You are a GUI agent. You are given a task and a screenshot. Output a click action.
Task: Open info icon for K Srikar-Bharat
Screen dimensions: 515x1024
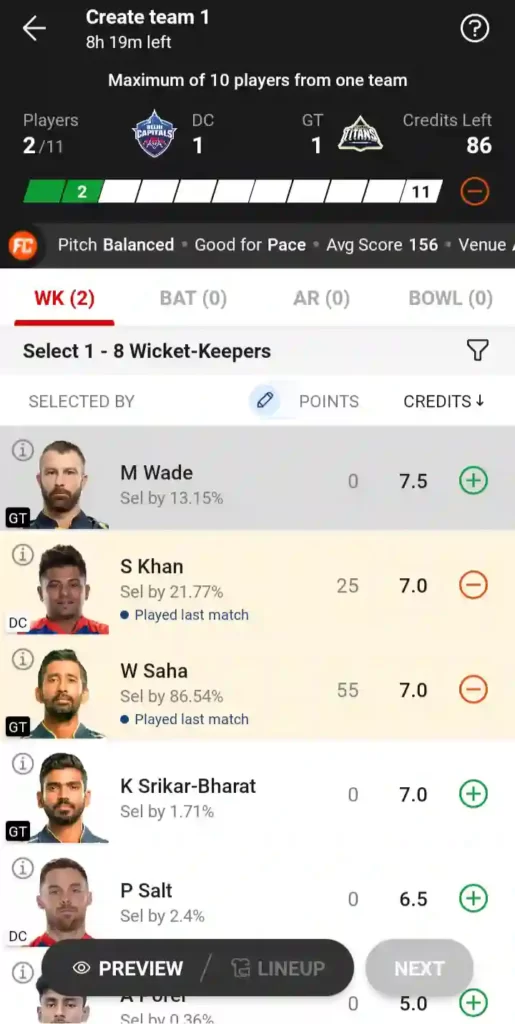(x=23, y=763)
